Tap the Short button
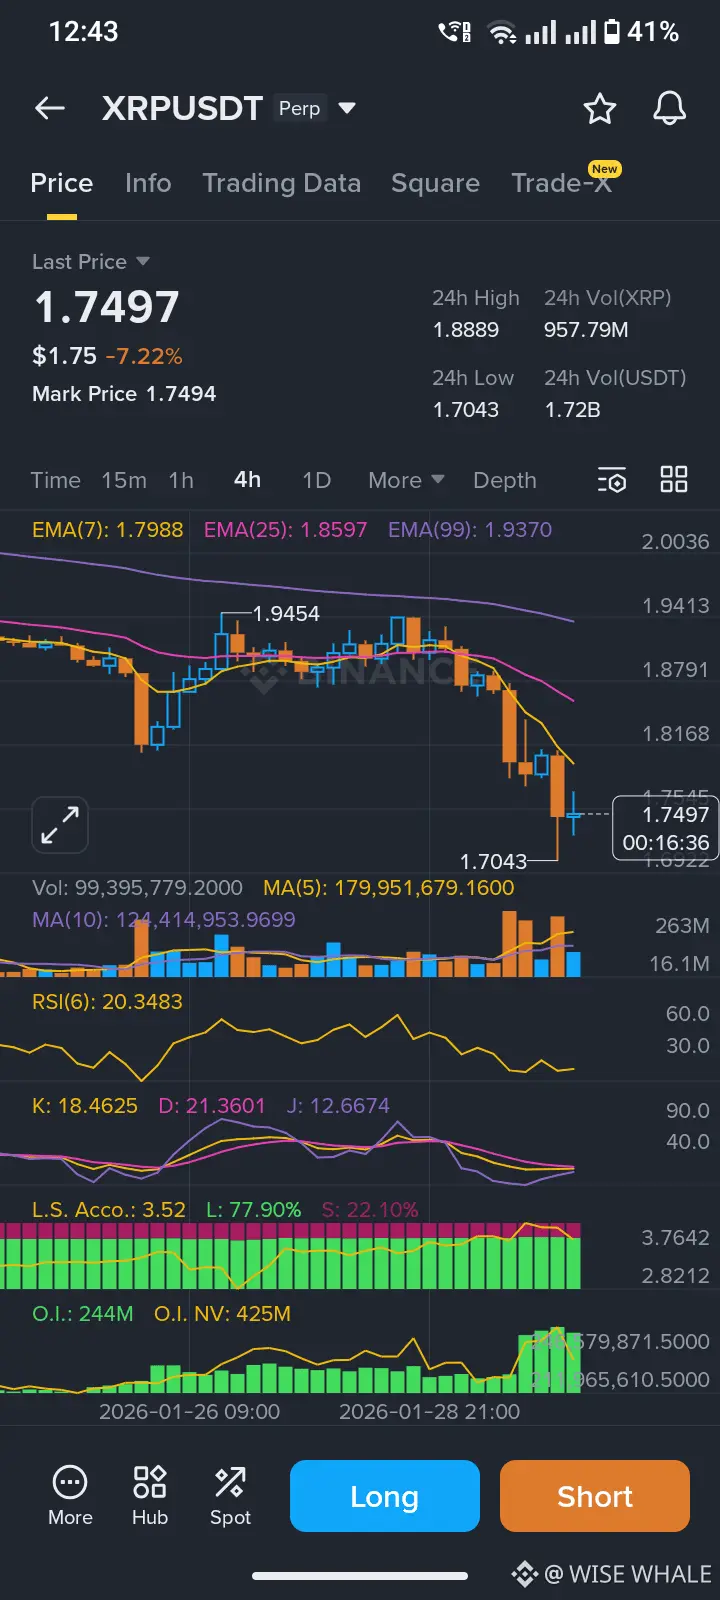This screenshot has width=720, height=1600. (595, 1496)
